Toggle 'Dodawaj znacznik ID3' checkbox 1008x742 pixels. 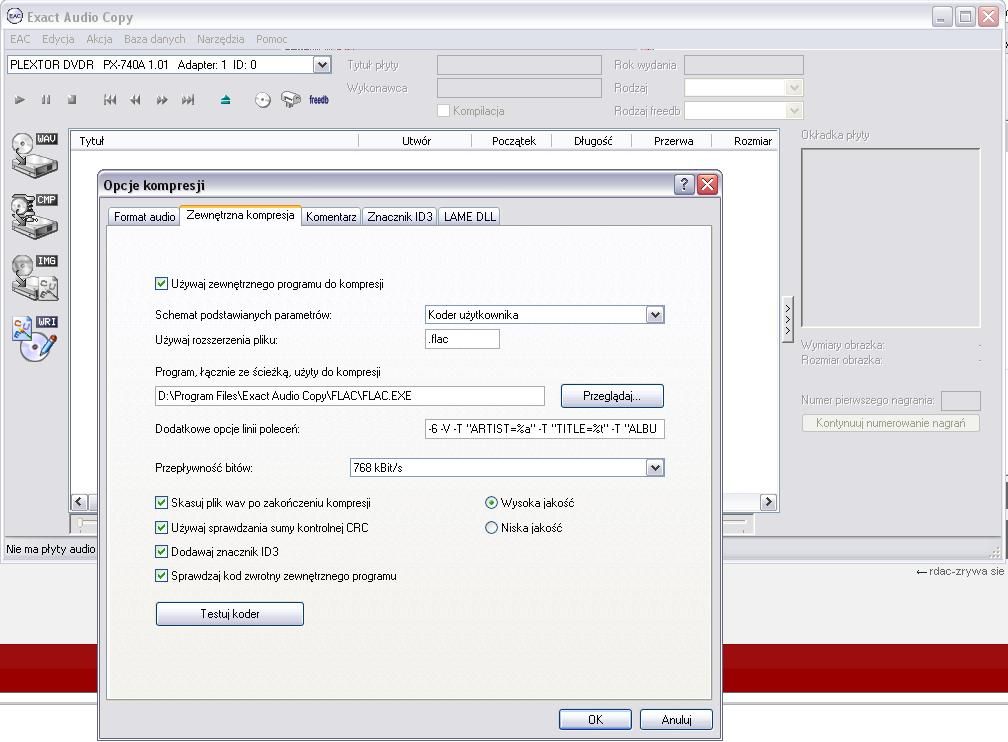click(161, 552)
